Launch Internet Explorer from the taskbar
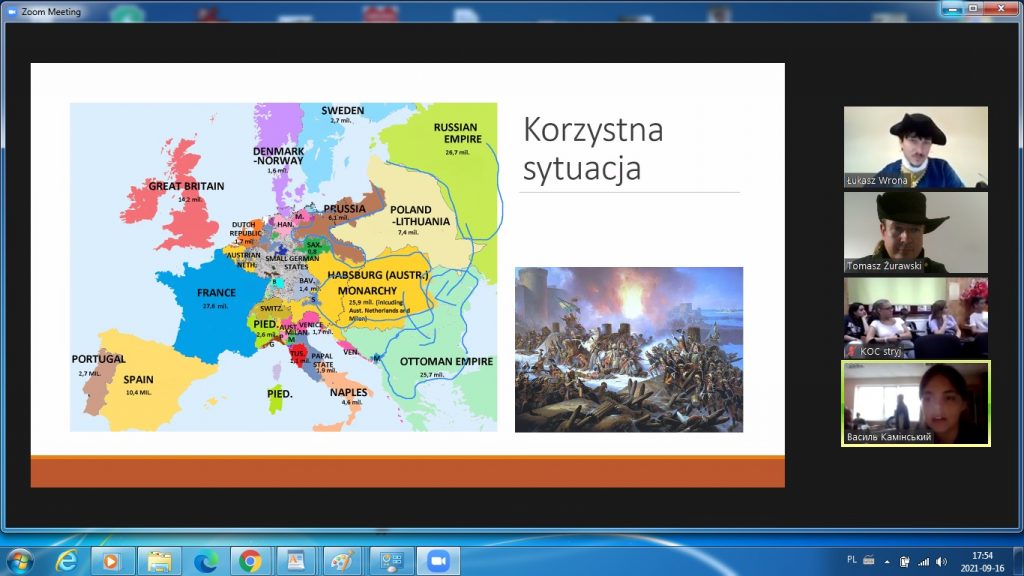 pyautogui.click(x=67, y=560)
